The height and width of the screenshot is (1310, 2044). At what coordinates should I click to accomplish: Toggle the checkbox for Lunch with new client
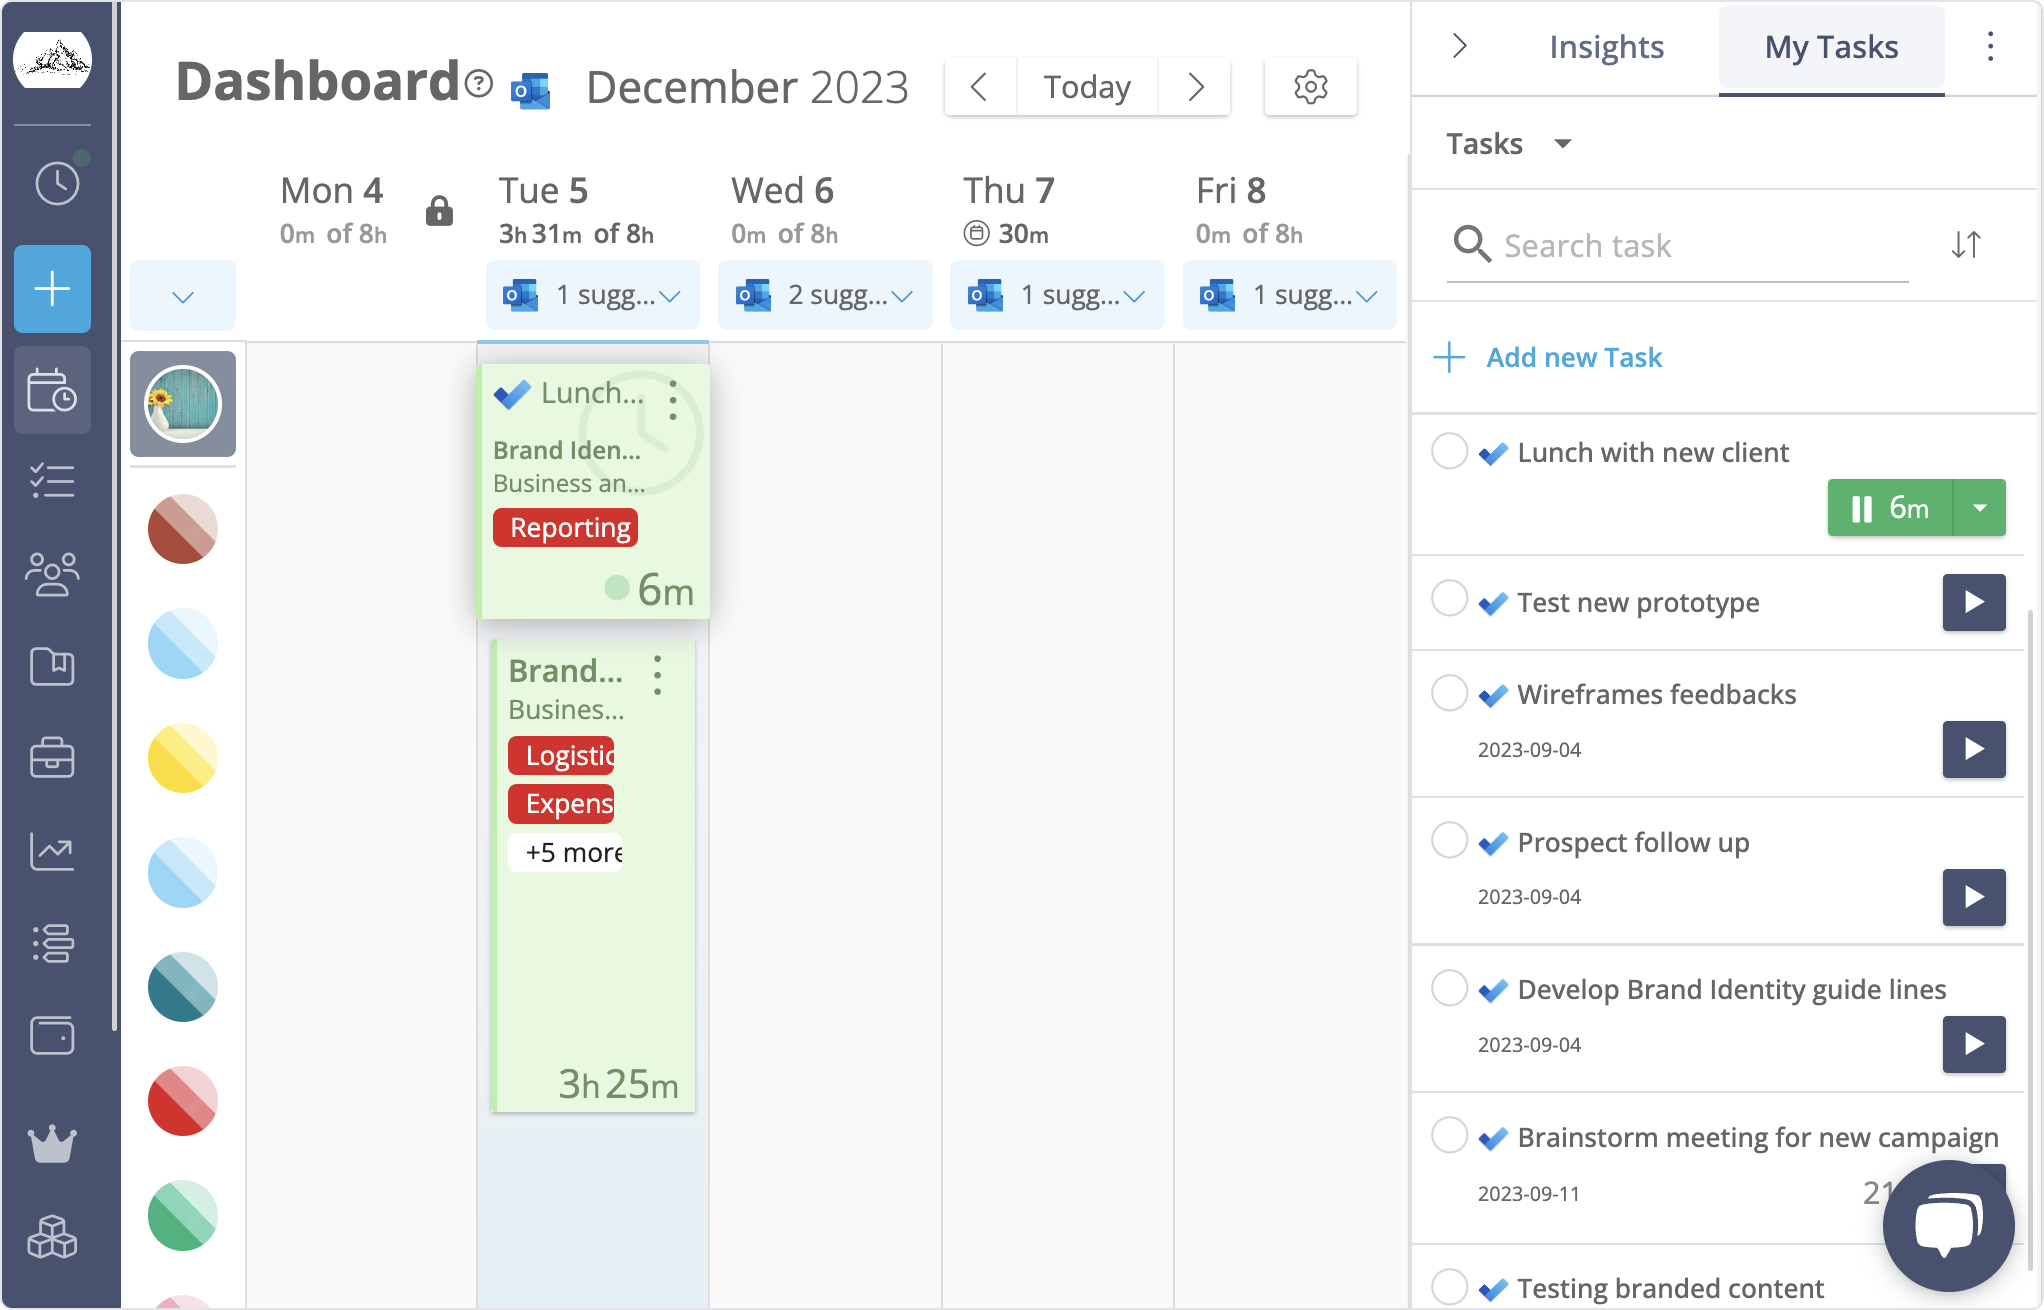(x=1453, y=452)
